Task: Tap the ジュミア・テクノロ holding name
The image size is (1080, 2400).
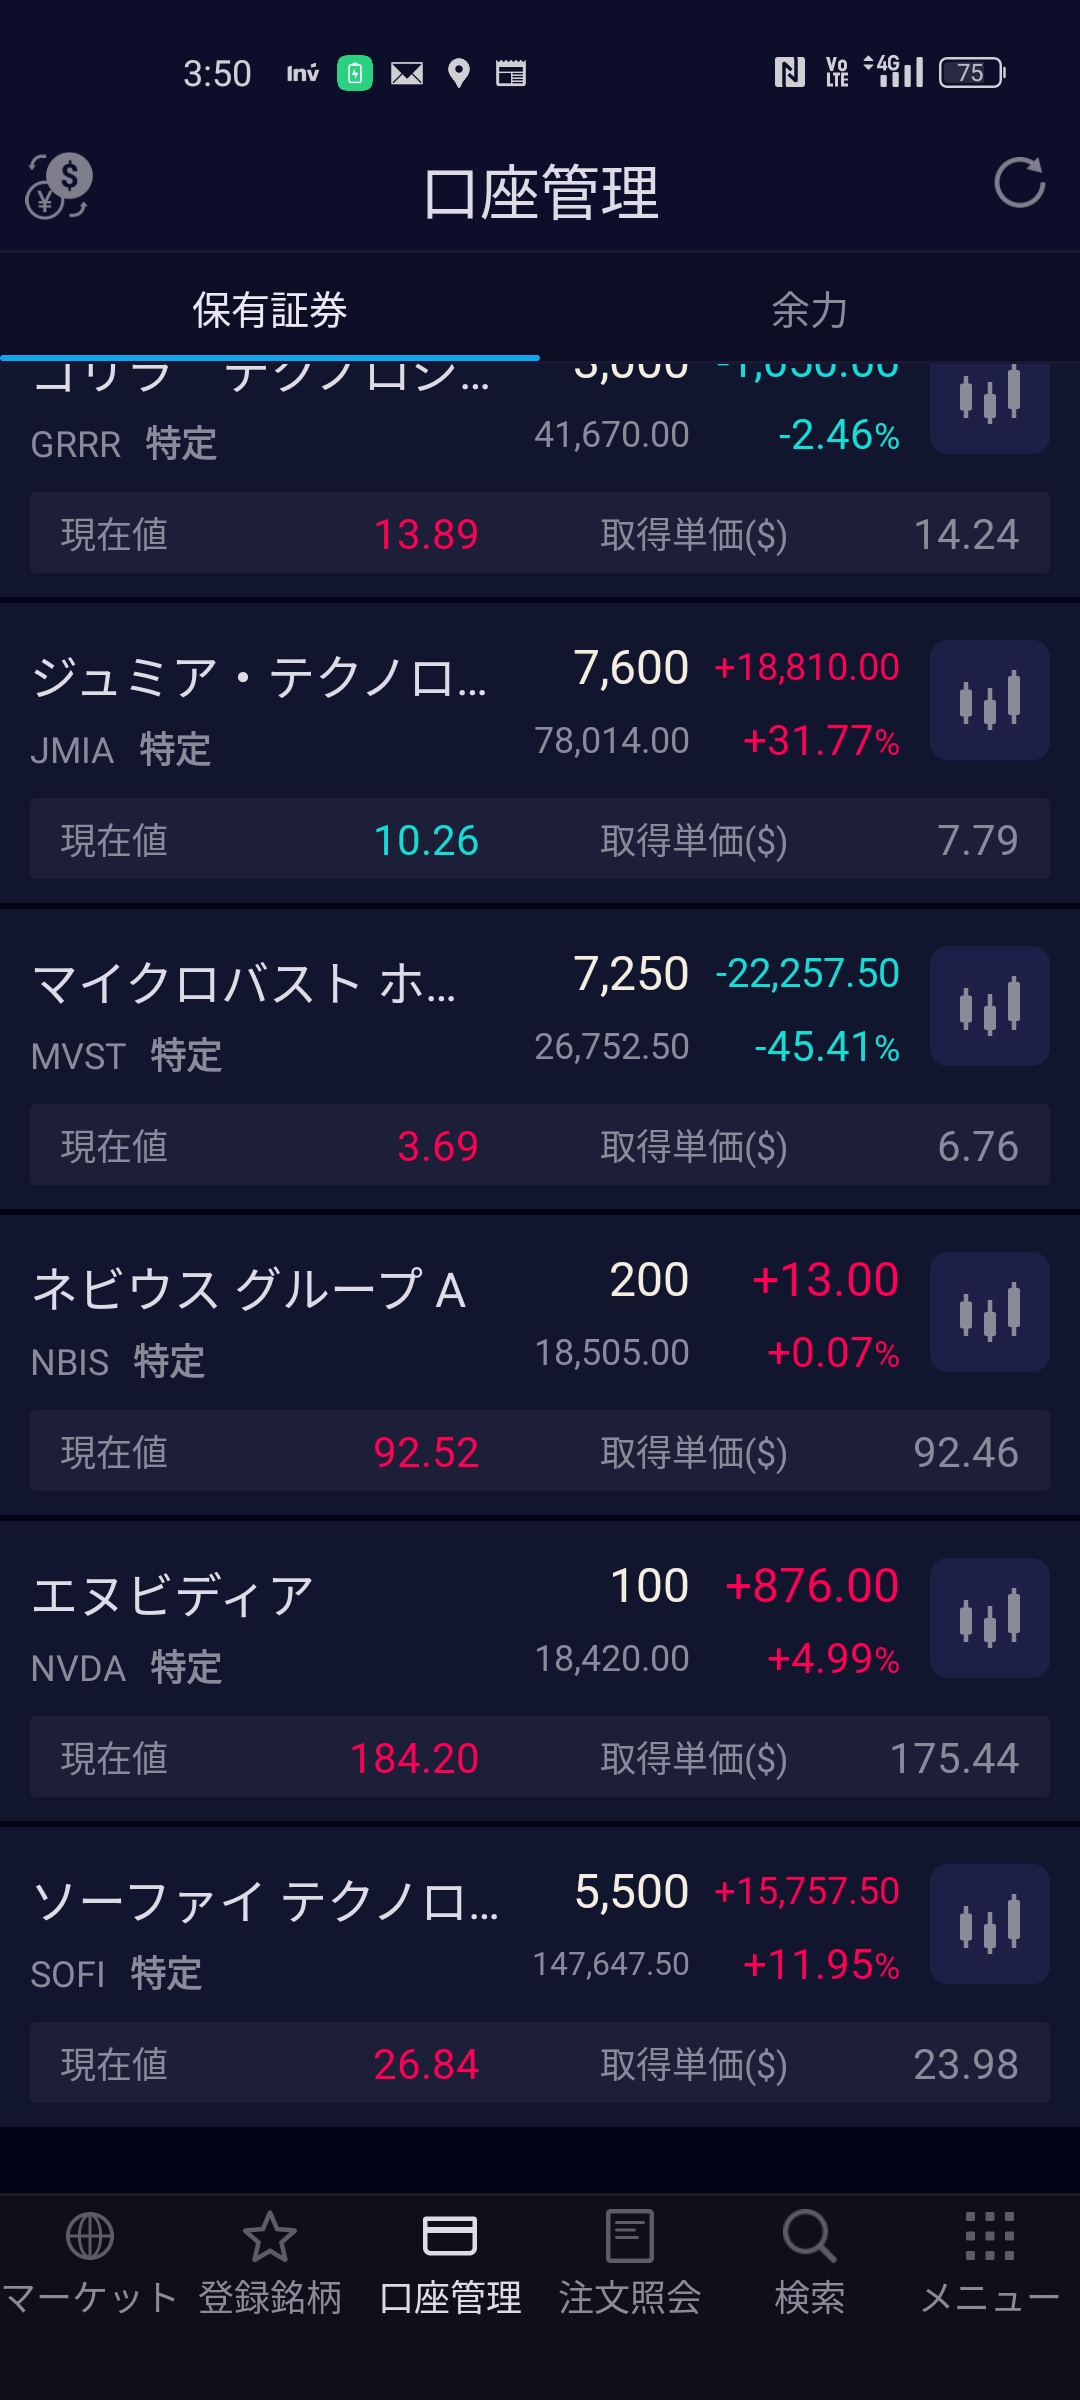Action: click(x=260, y=678)
